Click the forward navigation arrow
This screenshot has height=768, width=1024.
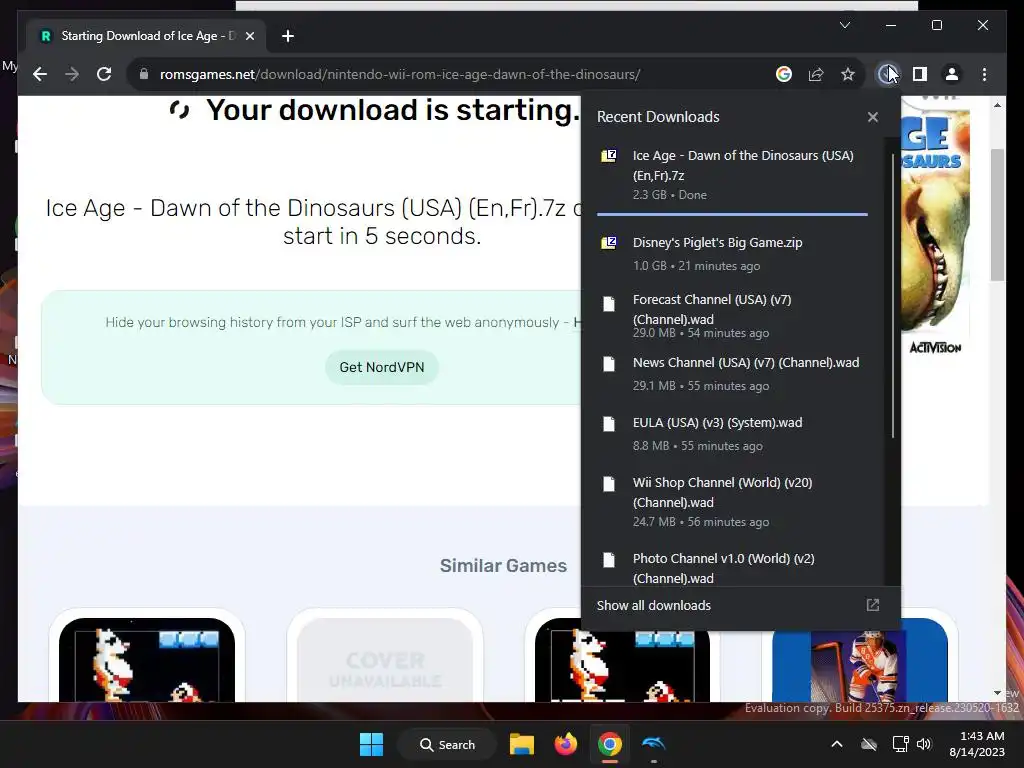(72, 74)
